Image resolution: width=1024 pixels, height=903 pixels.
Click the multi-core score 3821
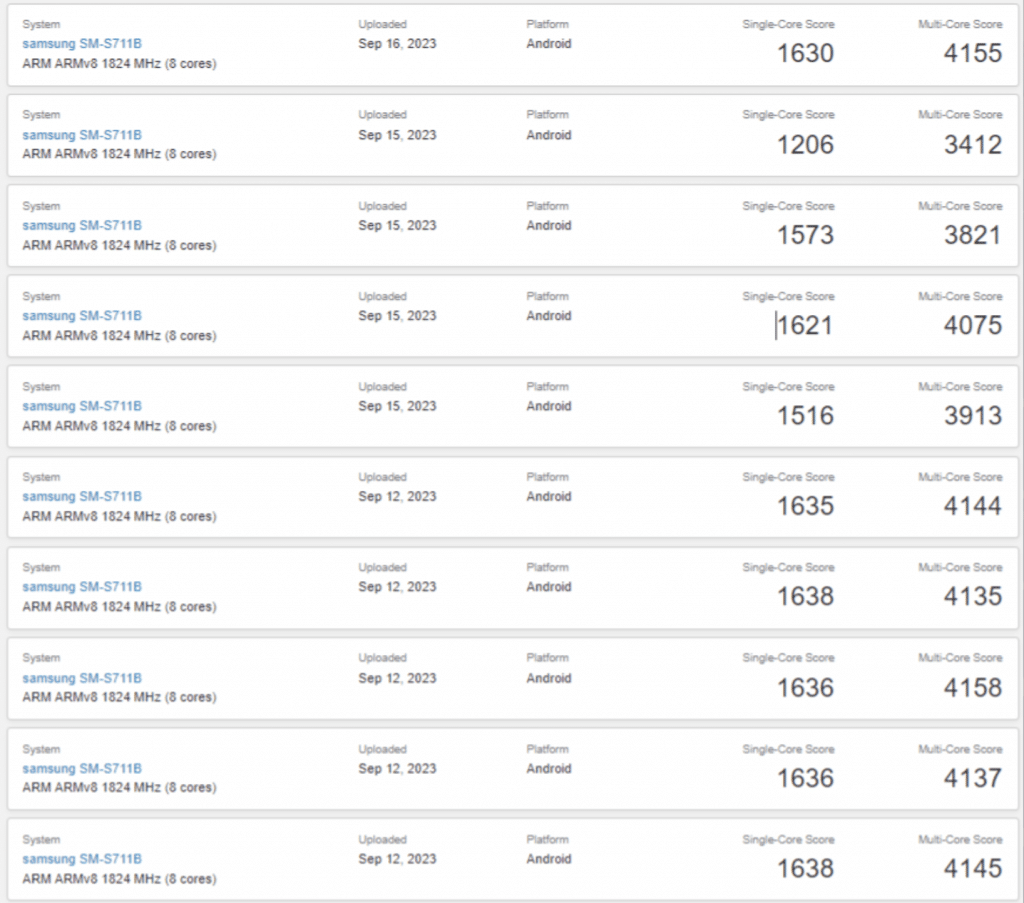pos(972,235)
